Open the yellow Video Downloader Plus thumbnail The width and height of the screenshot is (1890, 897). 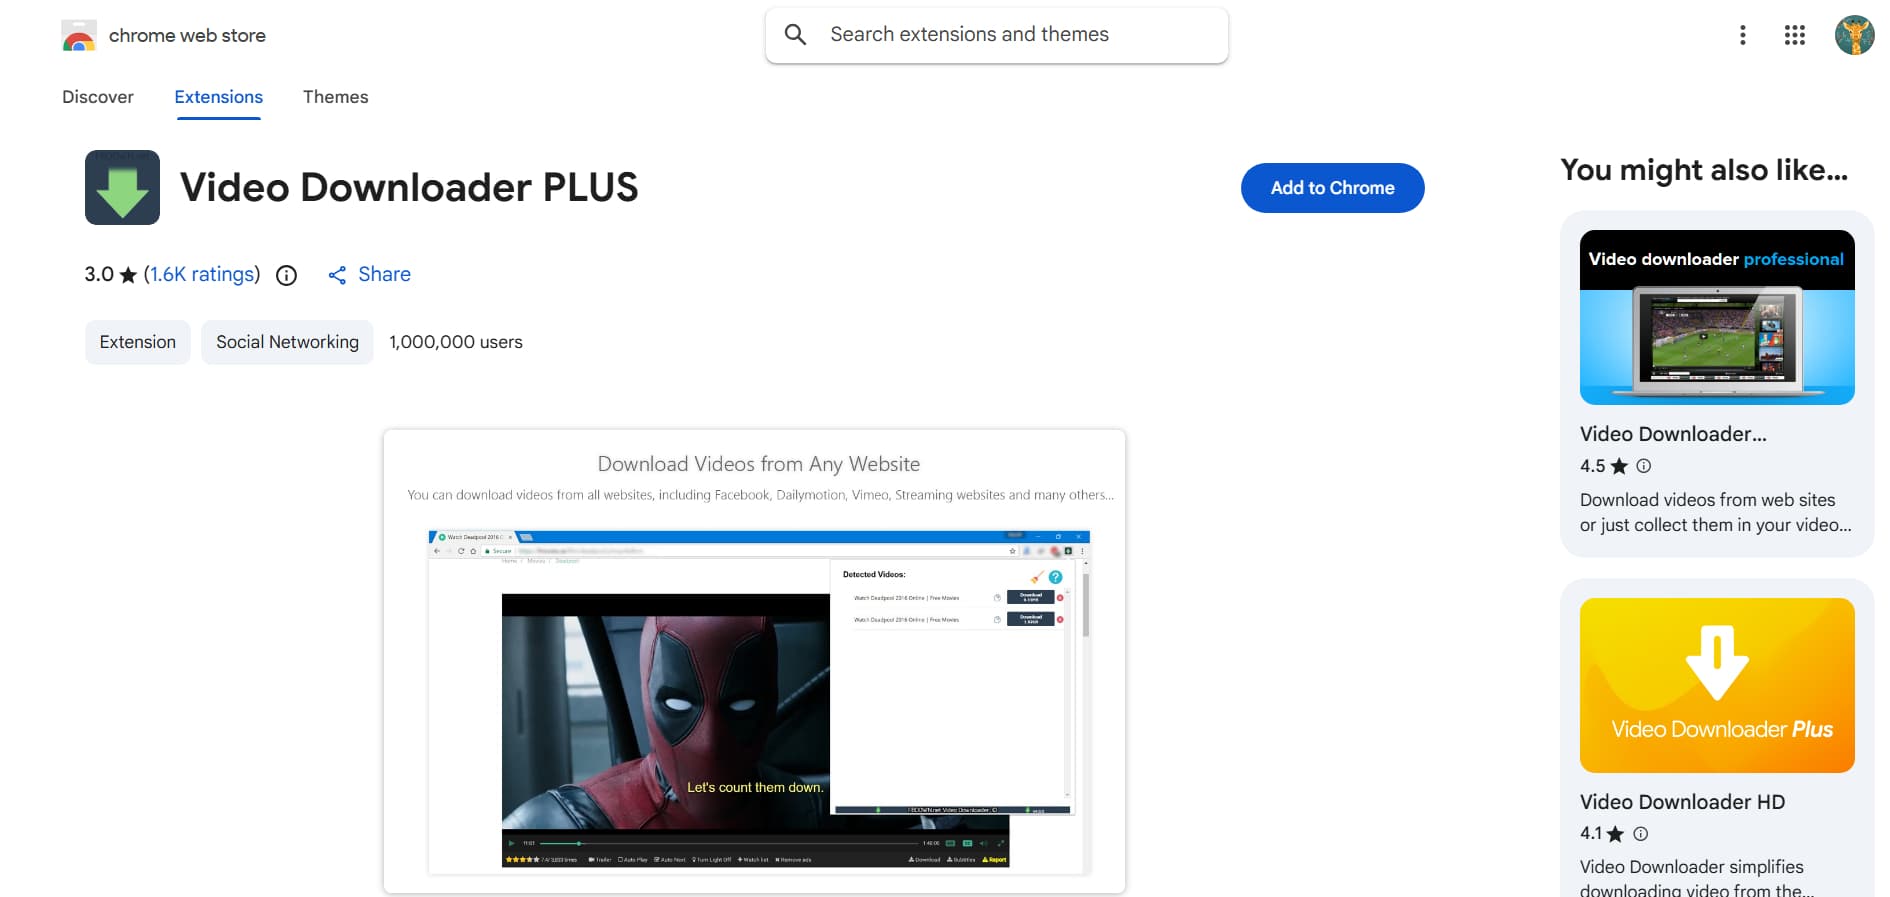click(x=1717, y=685)
